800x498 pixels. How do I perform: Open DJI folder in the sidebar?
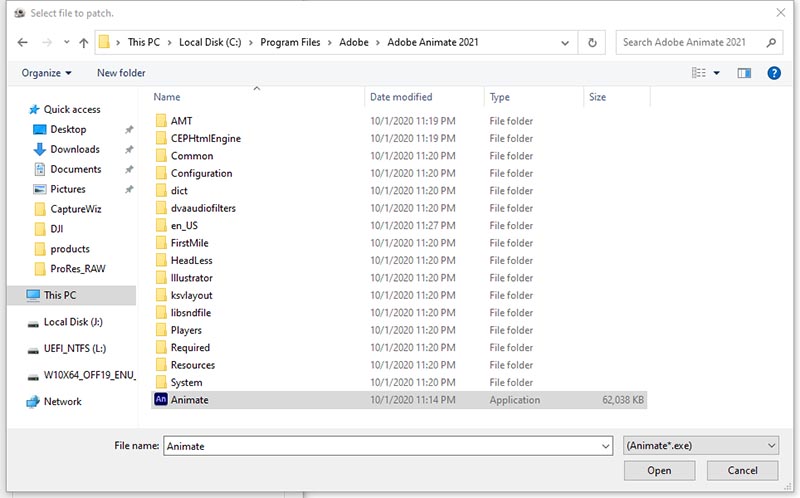point(56,229)
